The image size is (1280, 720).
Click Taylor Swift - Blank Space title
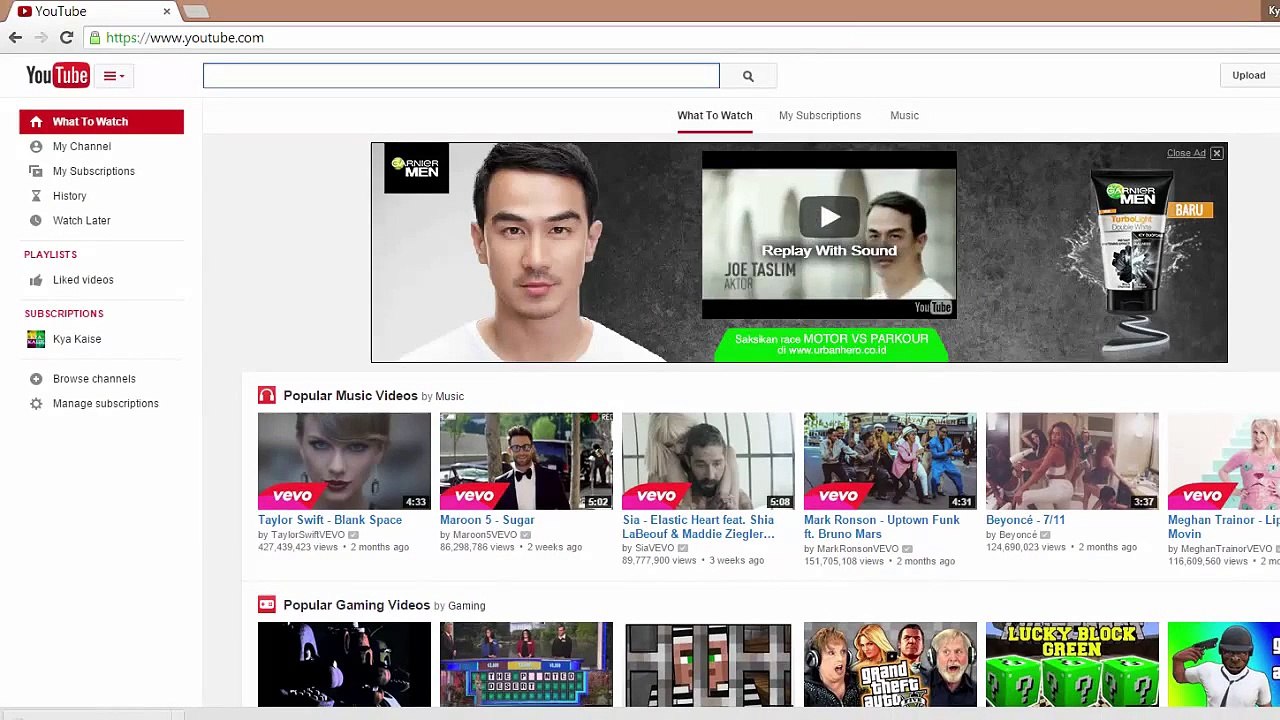click(x=330, y=520)
